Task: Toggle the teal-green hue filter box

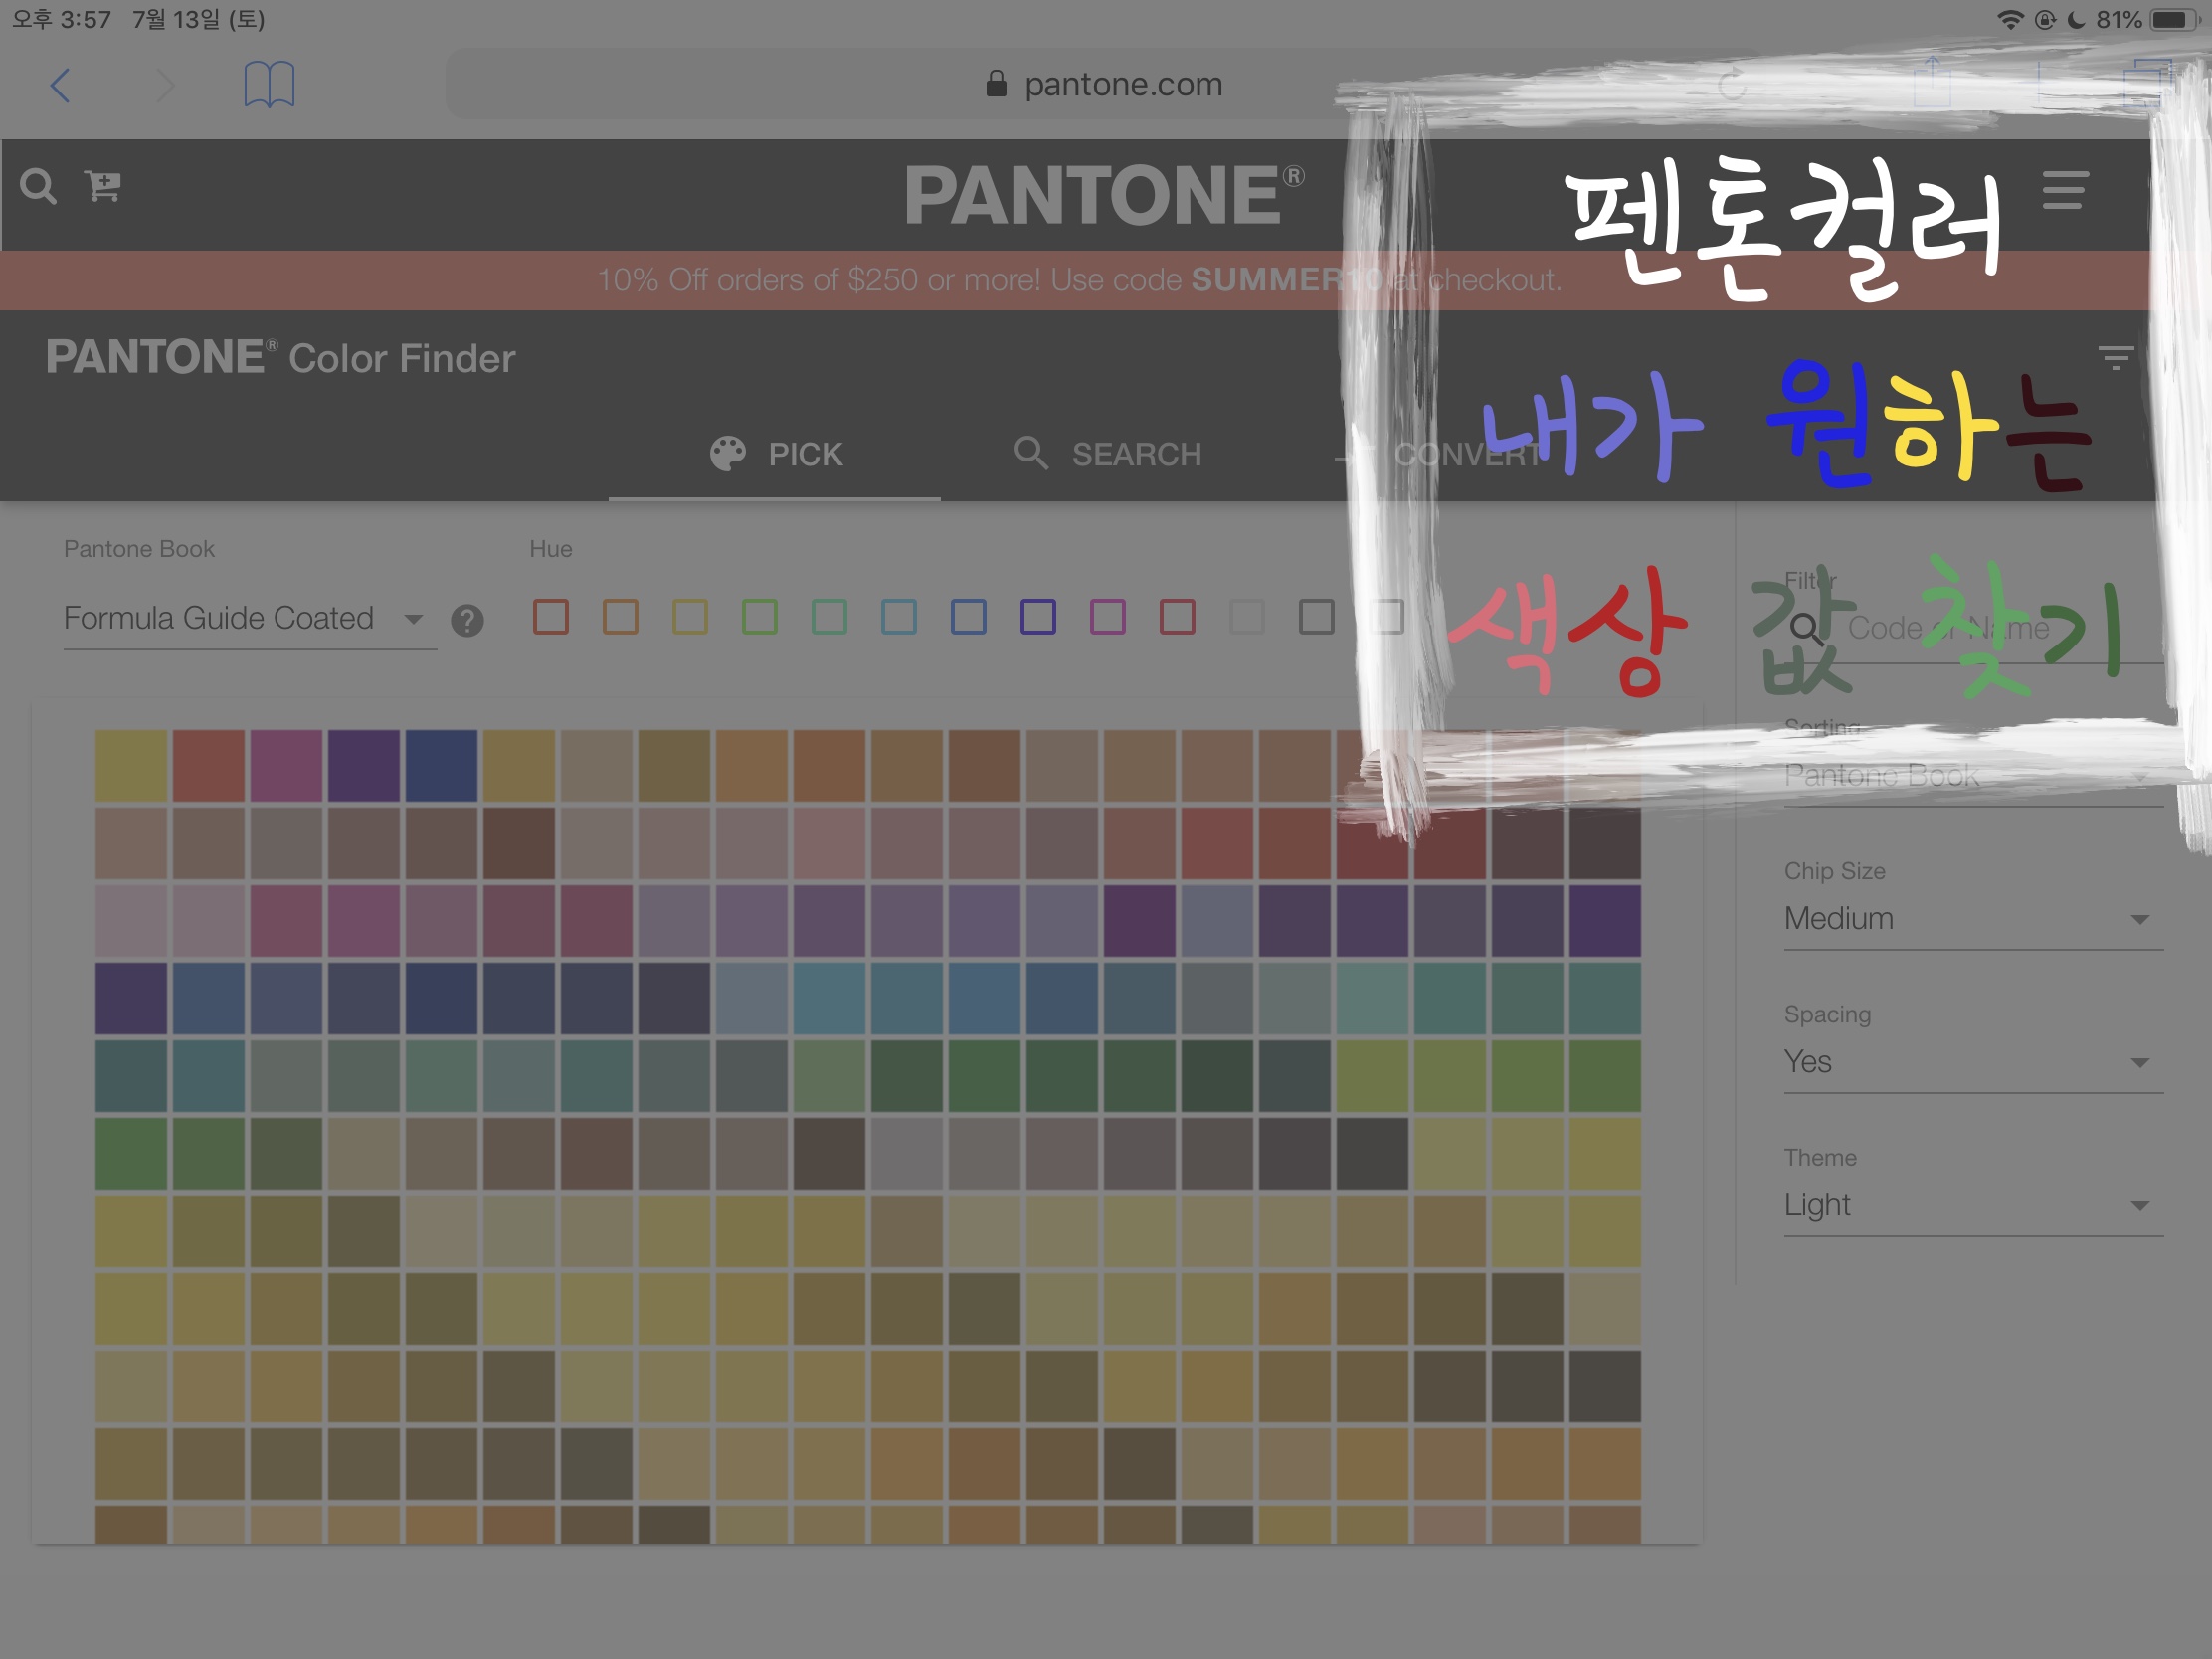Action: [x=829, y=617]
